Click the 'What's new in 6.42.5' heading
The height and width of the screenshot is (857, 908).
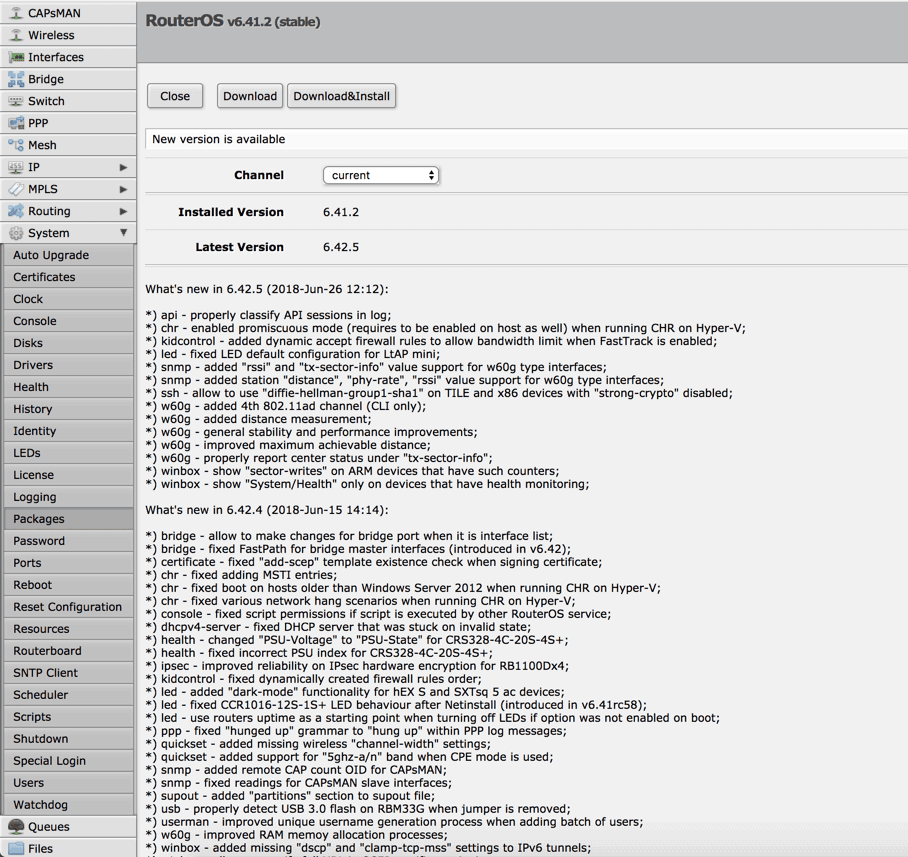coord(267,289)
